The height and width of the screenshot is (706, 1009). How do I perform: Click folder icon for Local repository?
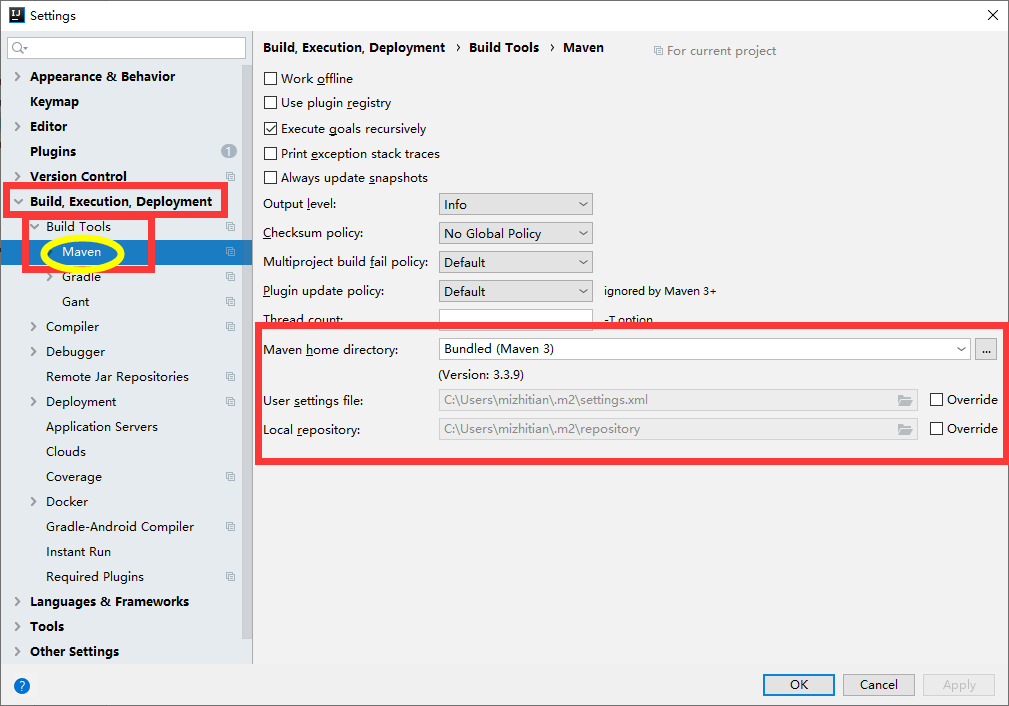(x=905, y=429)
